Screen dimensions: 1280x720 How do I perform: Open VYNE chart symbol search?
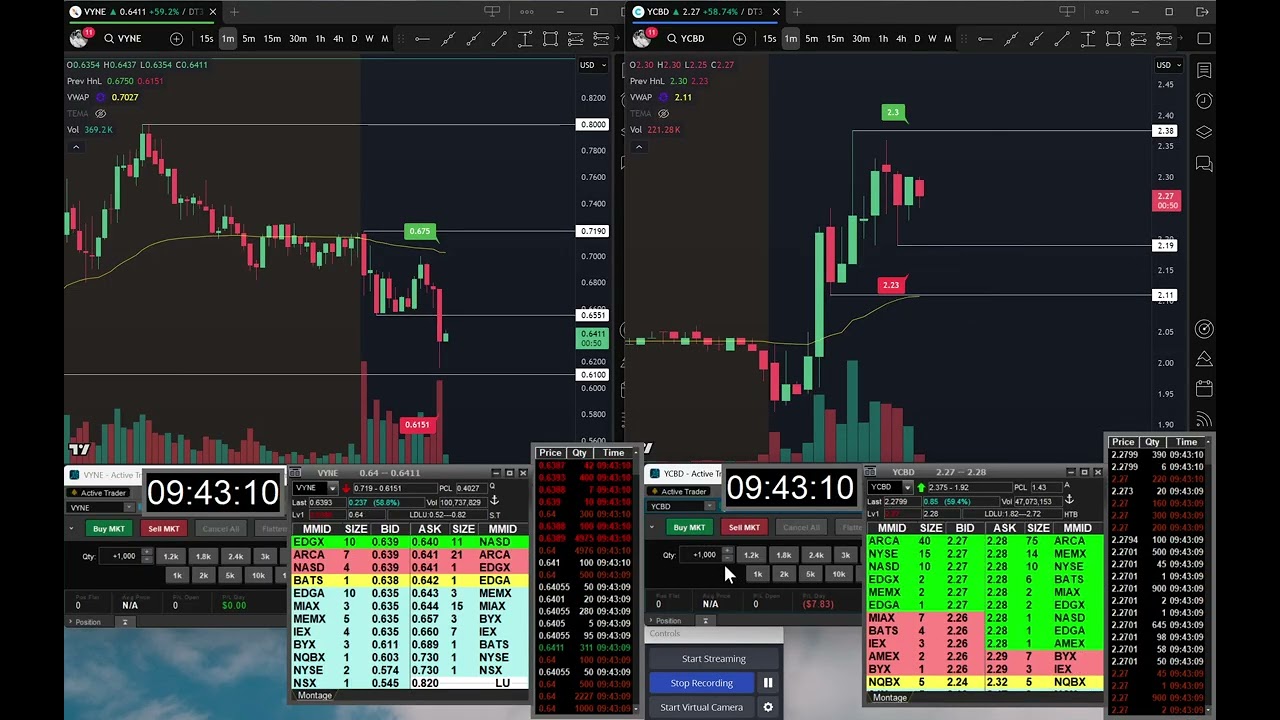pos(123,38)
